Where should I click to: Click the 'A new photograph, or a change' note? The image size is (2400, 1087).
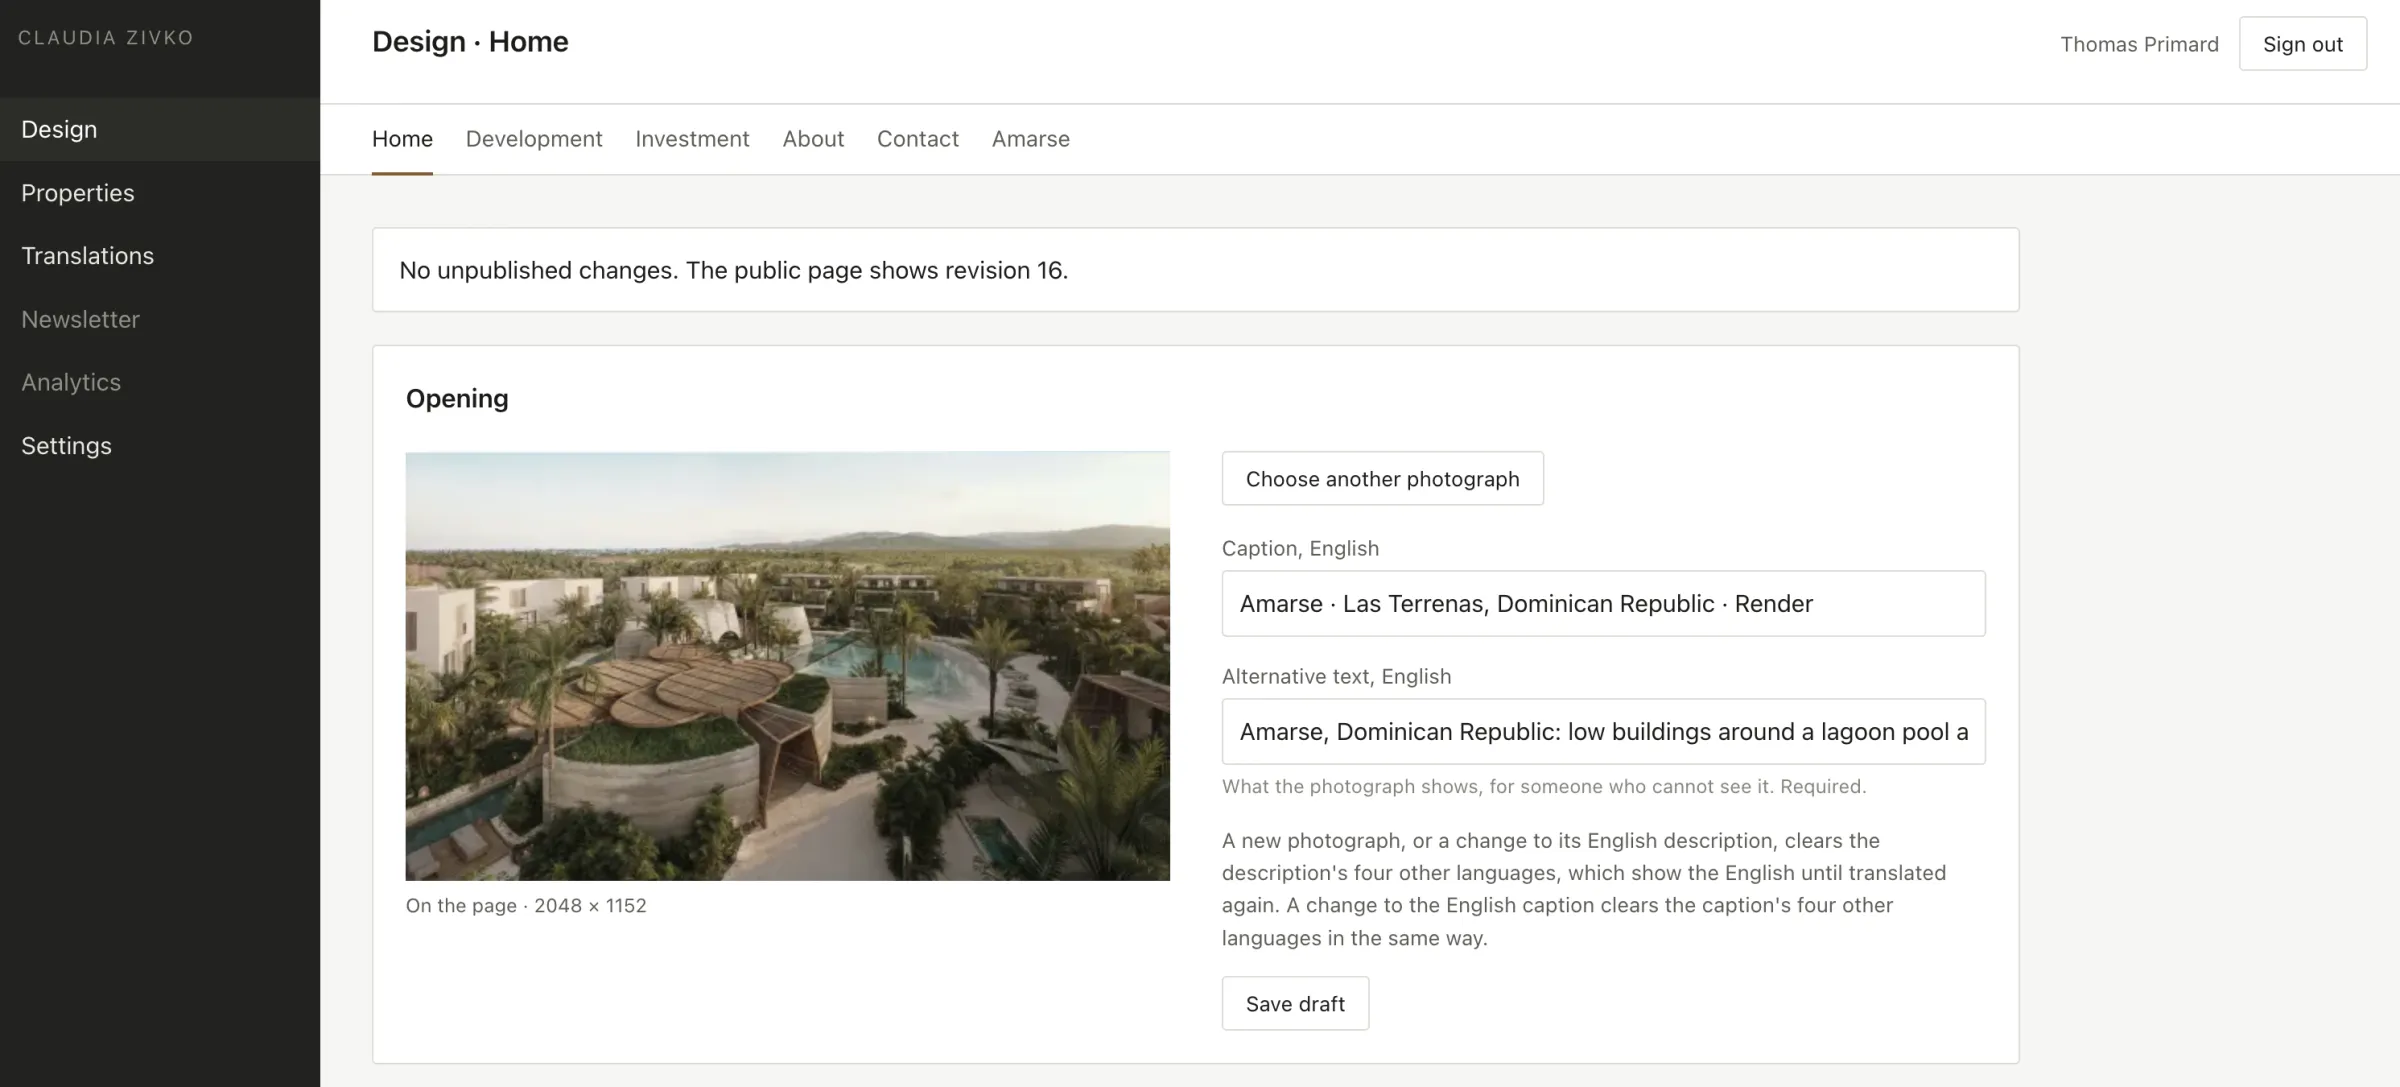[1584, 889]
